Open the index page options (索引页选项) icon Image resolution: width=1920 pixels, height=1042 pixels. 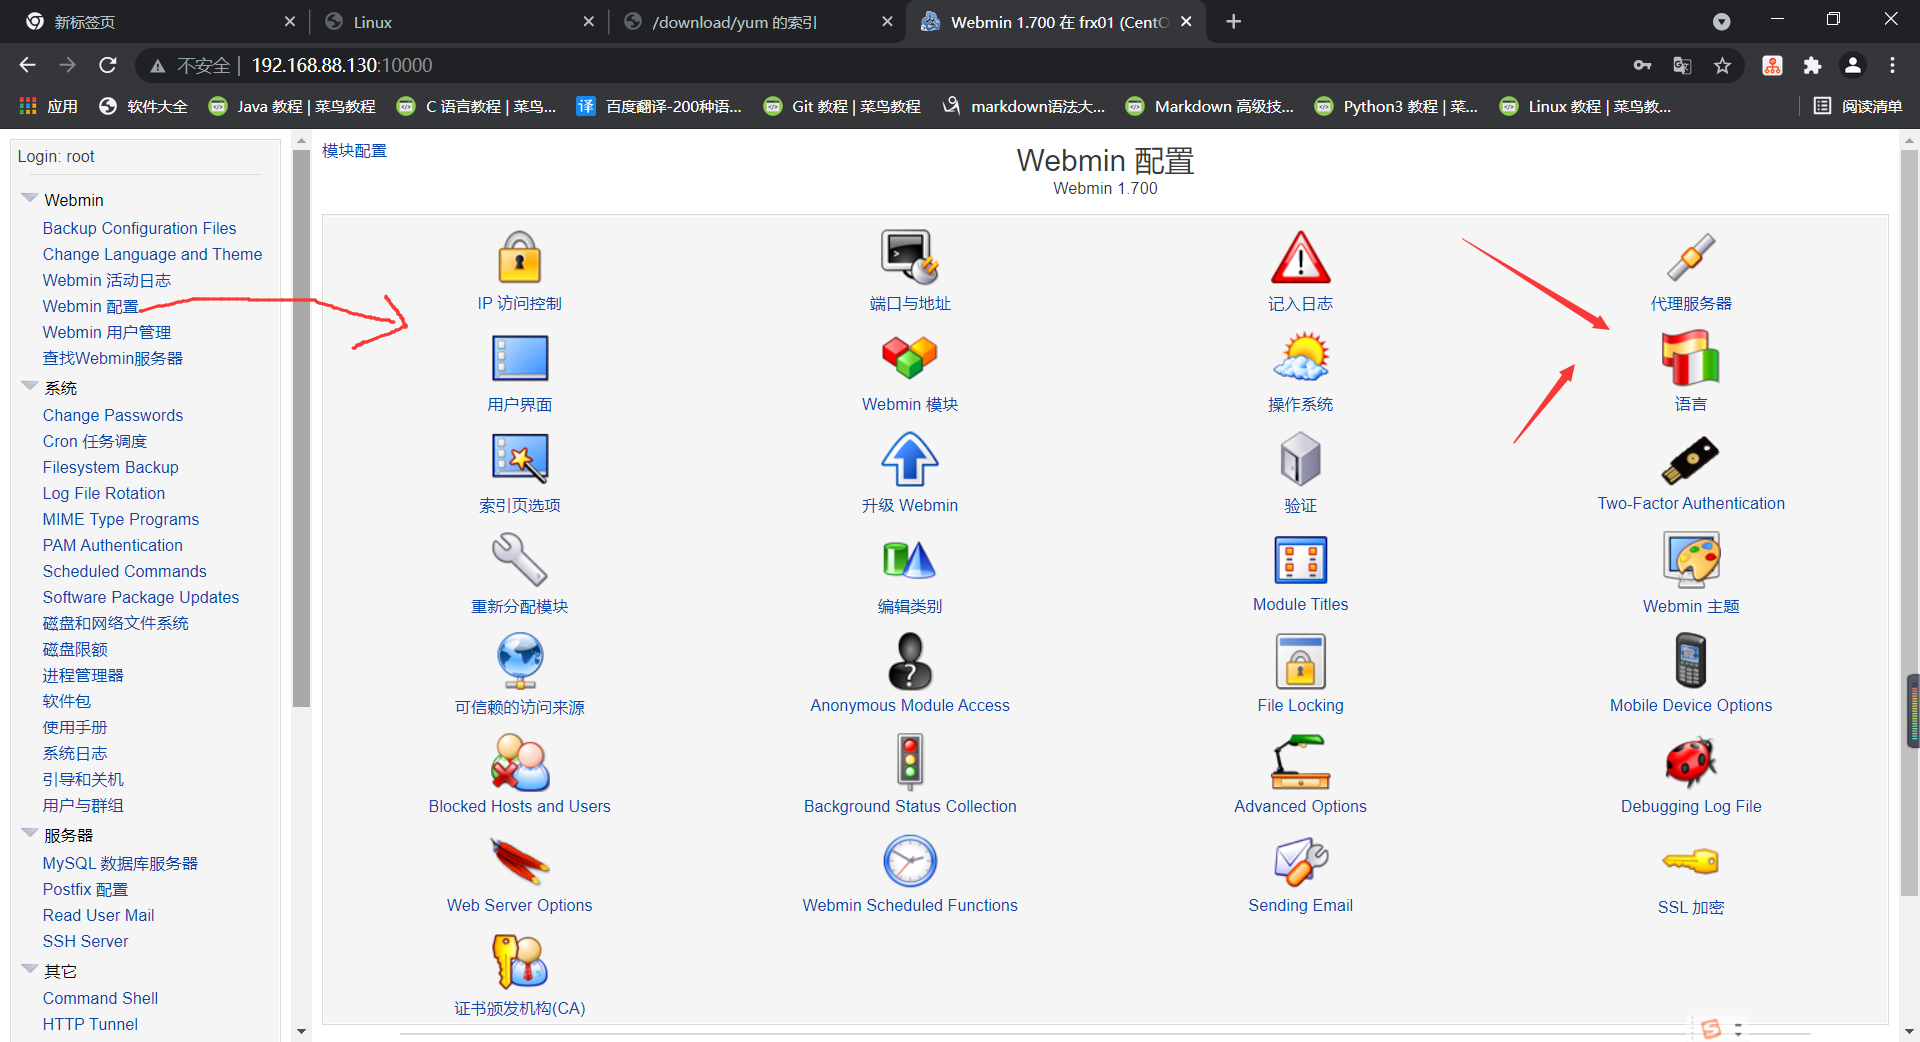click(x=519, y=459)
